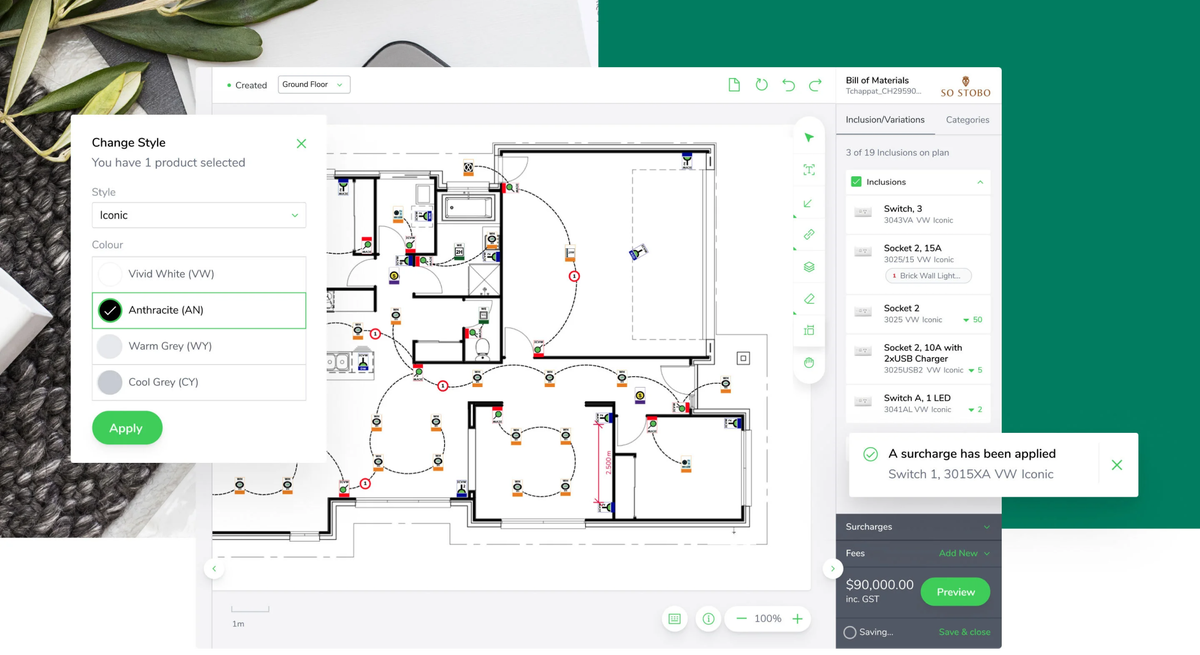This screenshot has height=655, width=1200.
Task: Click the Bill of Materials title
Action: coord(877,80)
